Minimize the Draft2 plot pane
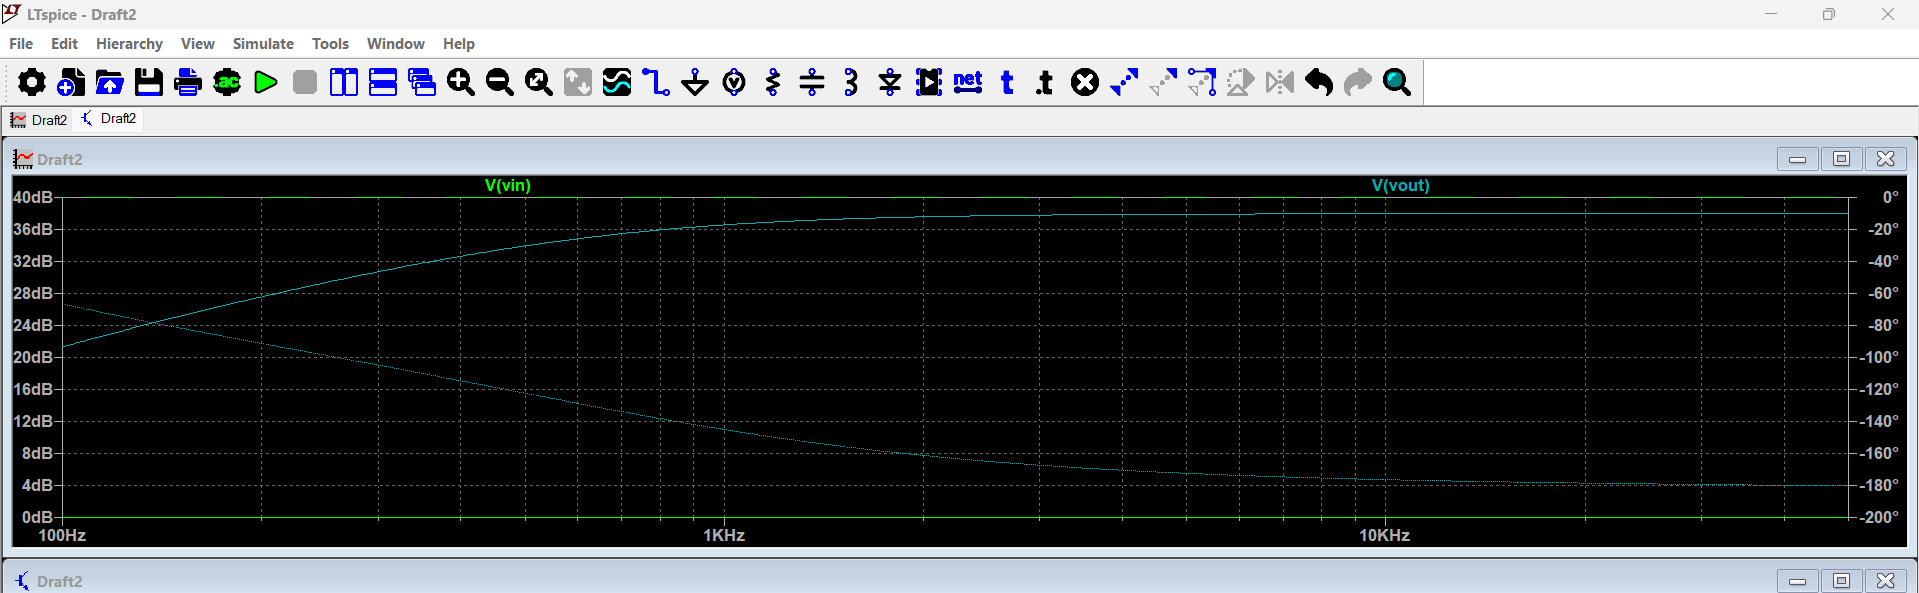This screenshot has height=593, width=1919. pyautogui.click(x=1797, y=159)
